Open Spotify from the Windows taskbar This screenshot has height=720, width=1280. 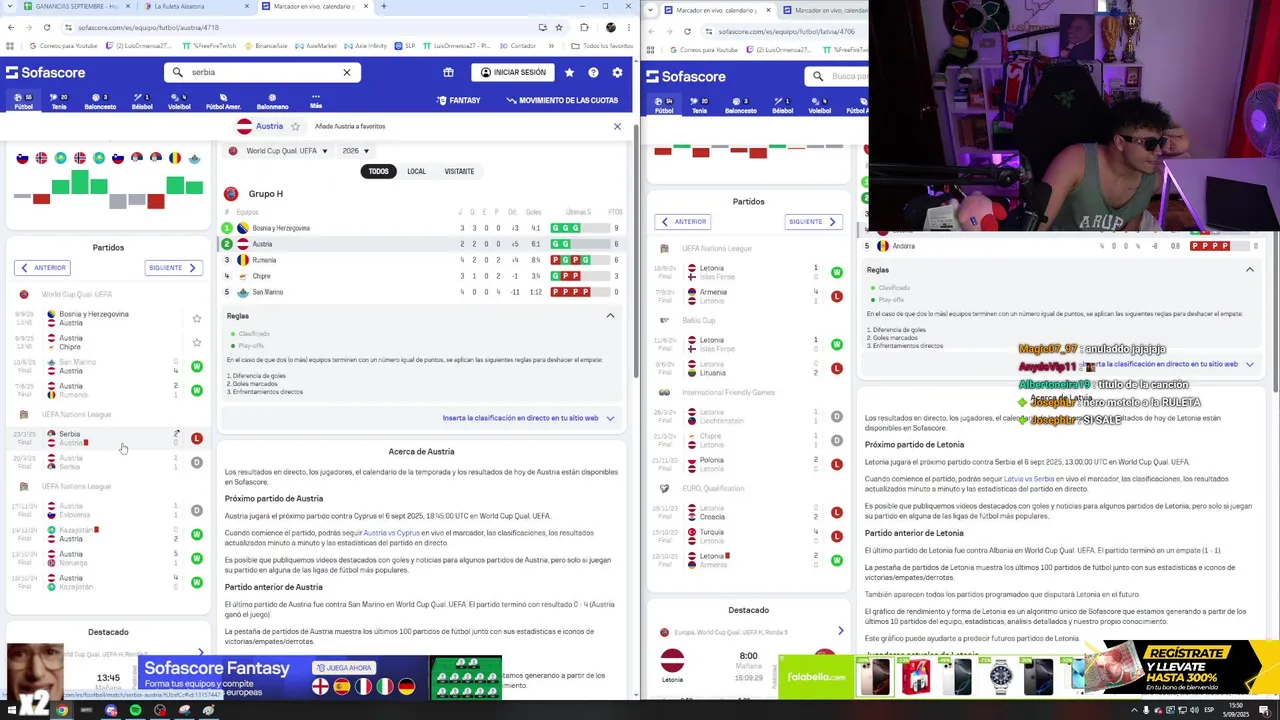point(135,711)
